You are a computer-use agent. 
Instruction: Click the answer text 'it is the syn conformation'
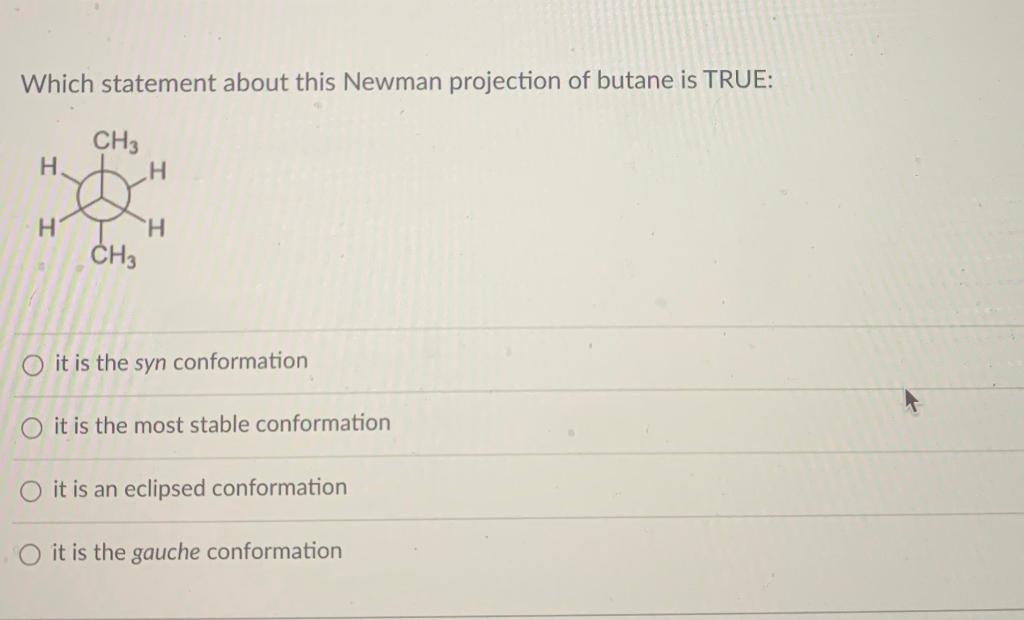pyautogui.click(x=178, y=362)
